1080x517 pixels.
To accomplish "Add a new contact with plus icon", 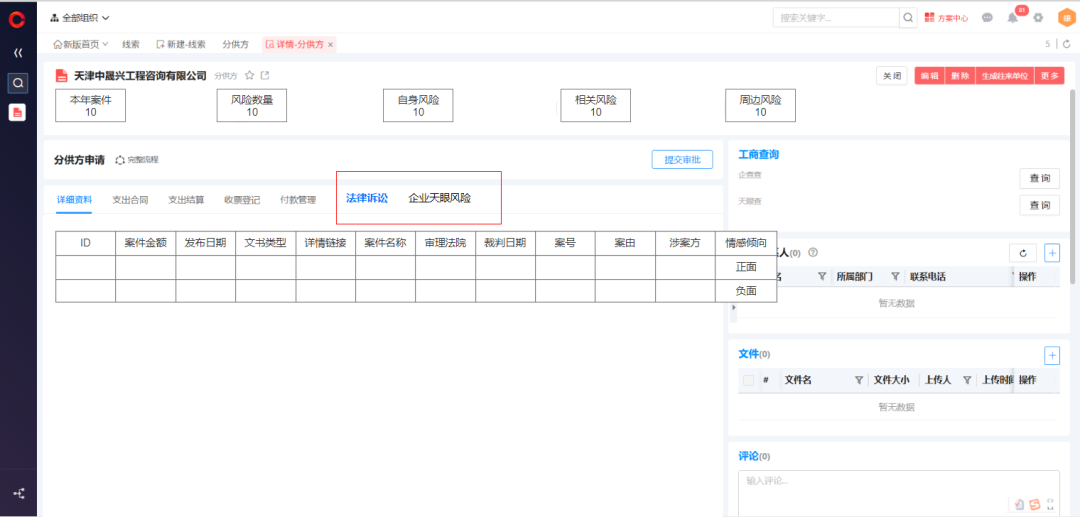I will click(1052, 253).
